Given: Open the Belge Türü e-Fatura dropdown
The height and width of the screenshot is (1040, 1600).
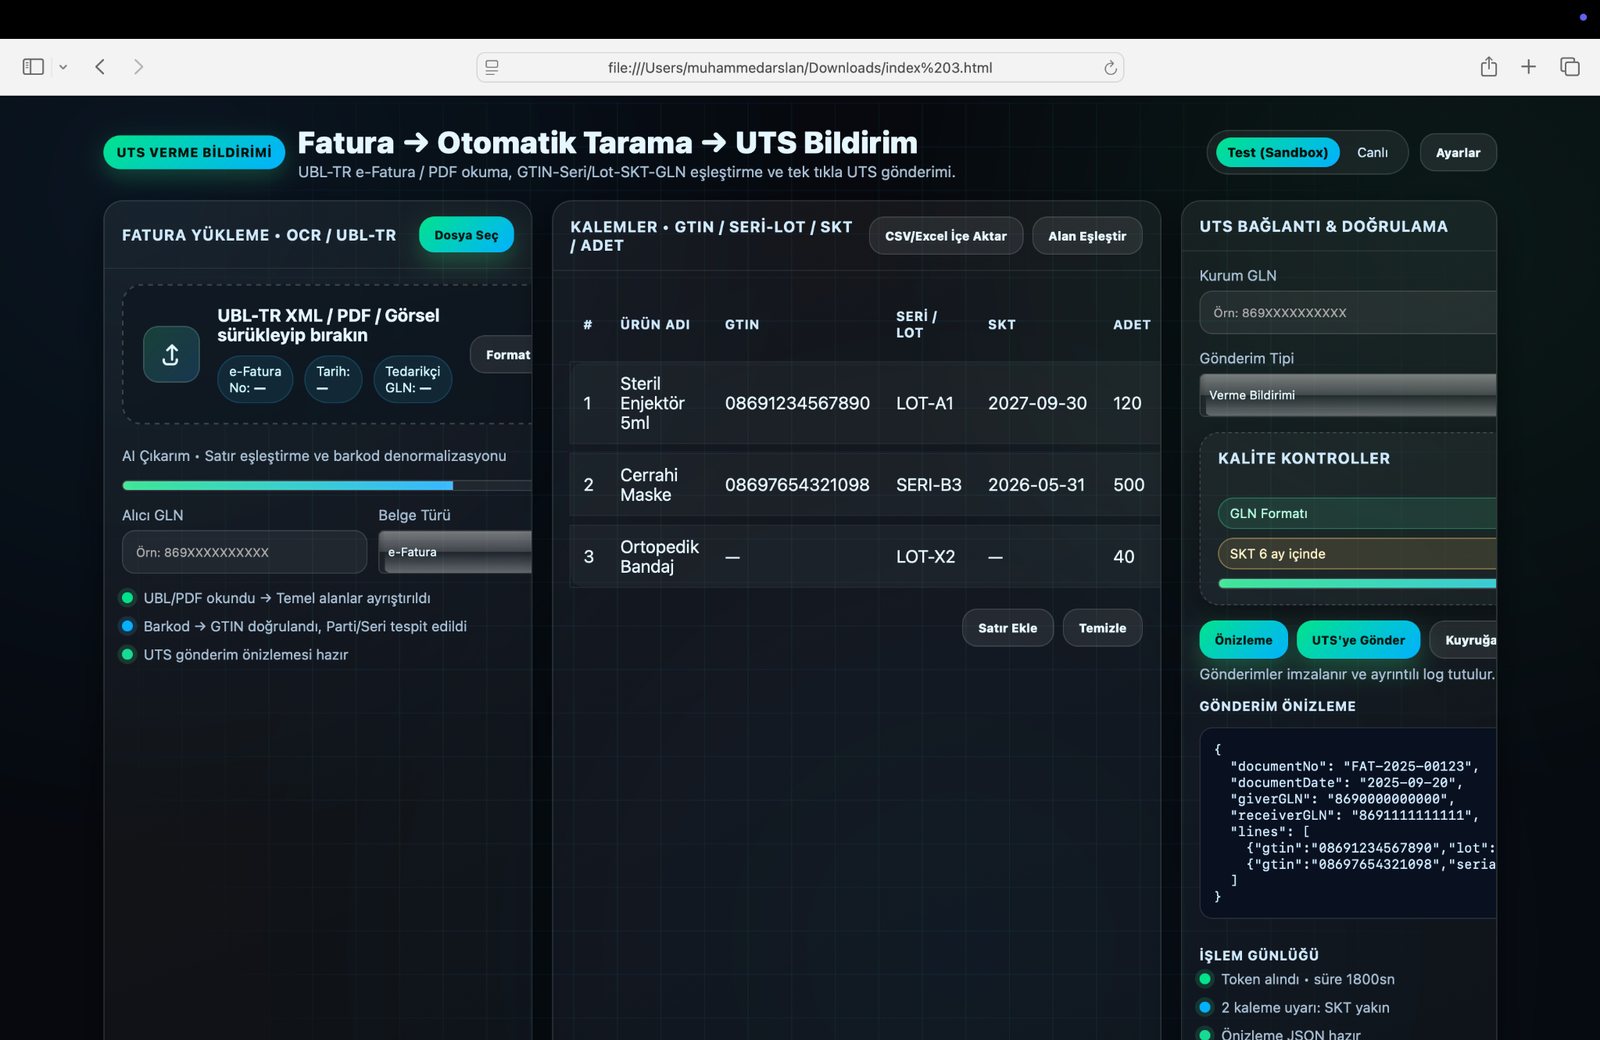Looking at the screenshot, I should pyautogui.click(x=455, y=552).
